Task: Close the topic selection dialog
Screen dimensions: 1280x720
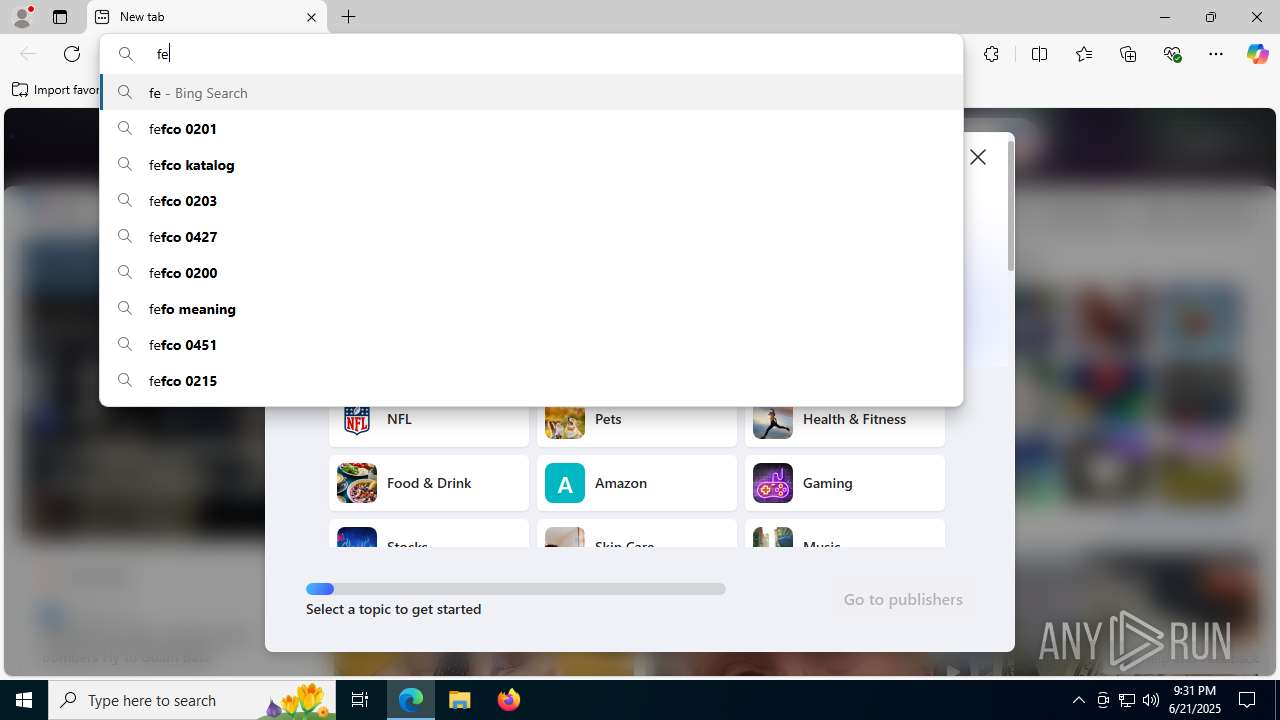Action: coord(978,157)
